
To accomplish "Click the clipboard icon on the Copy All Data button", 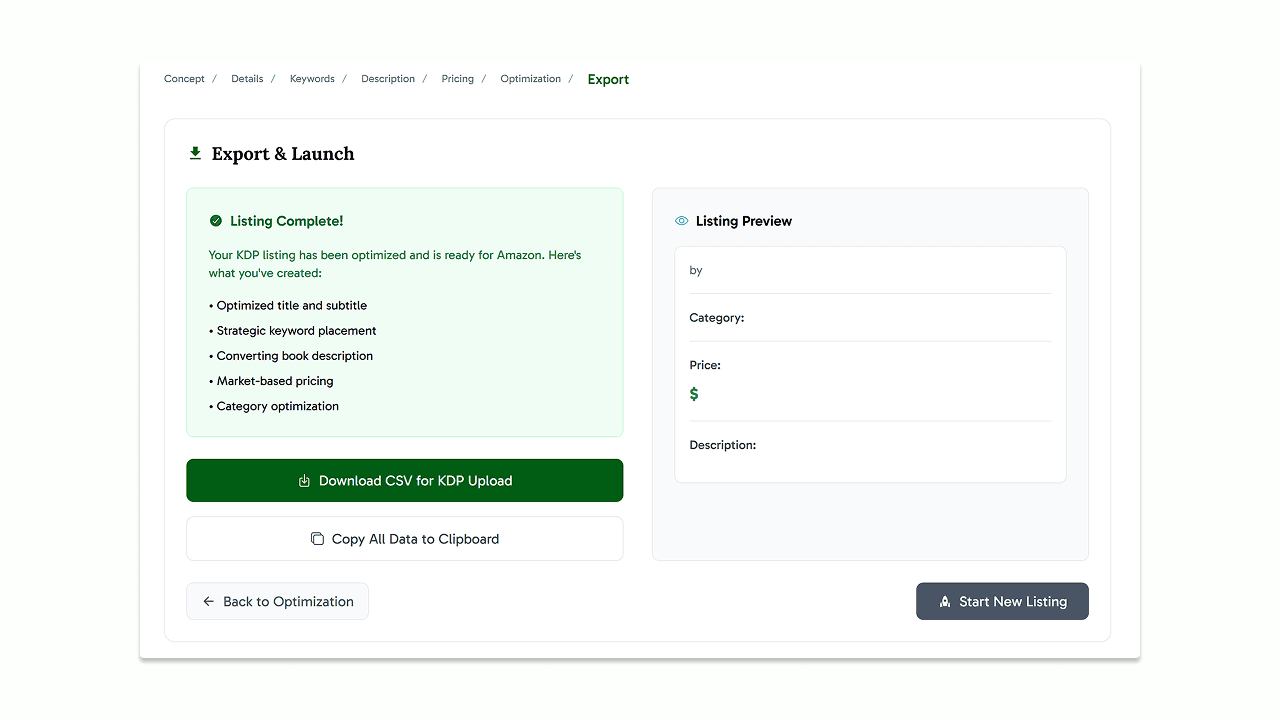I will coord(317,538).
